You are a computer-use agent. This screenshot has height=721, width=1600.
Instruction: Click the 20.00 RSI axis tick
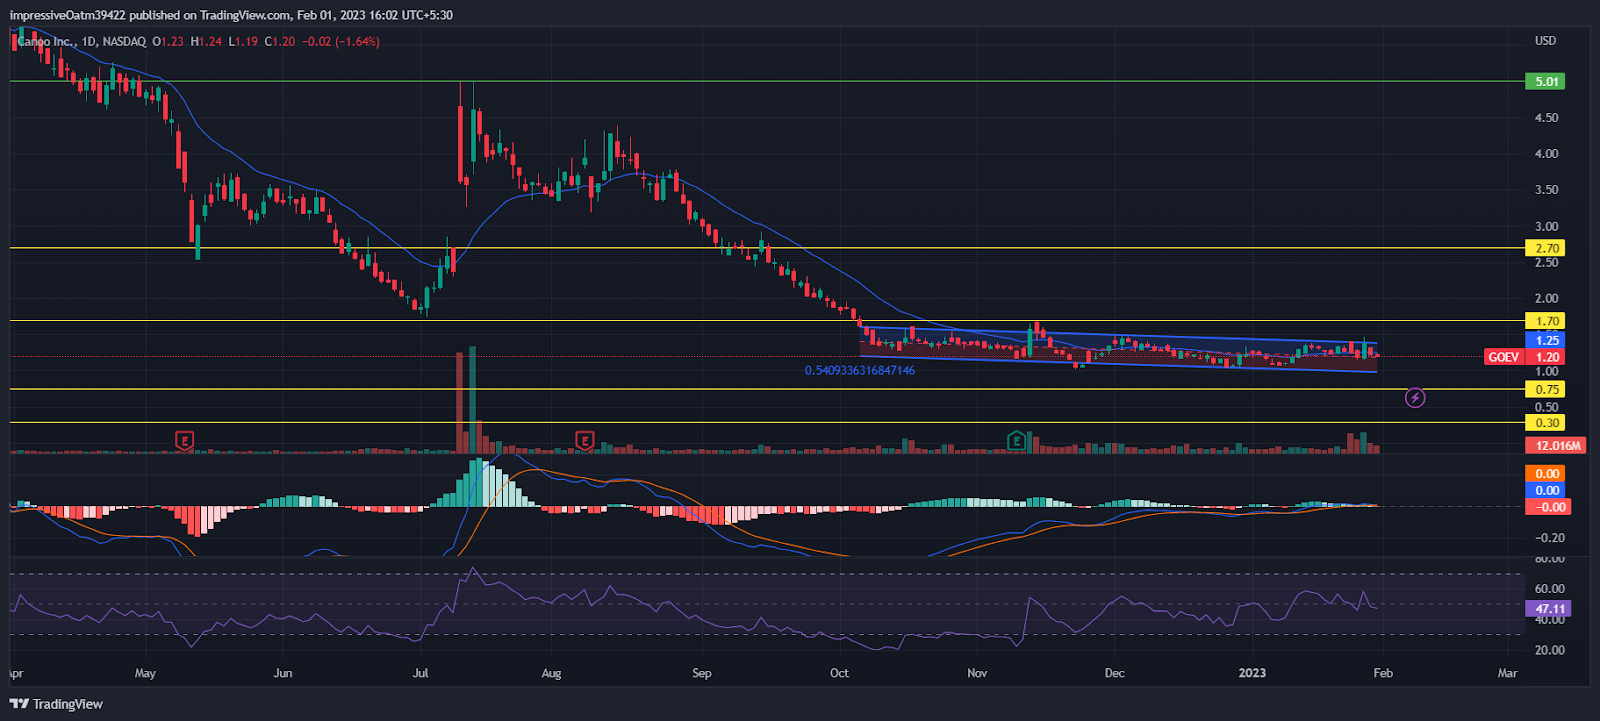(x=1549, y=650)
